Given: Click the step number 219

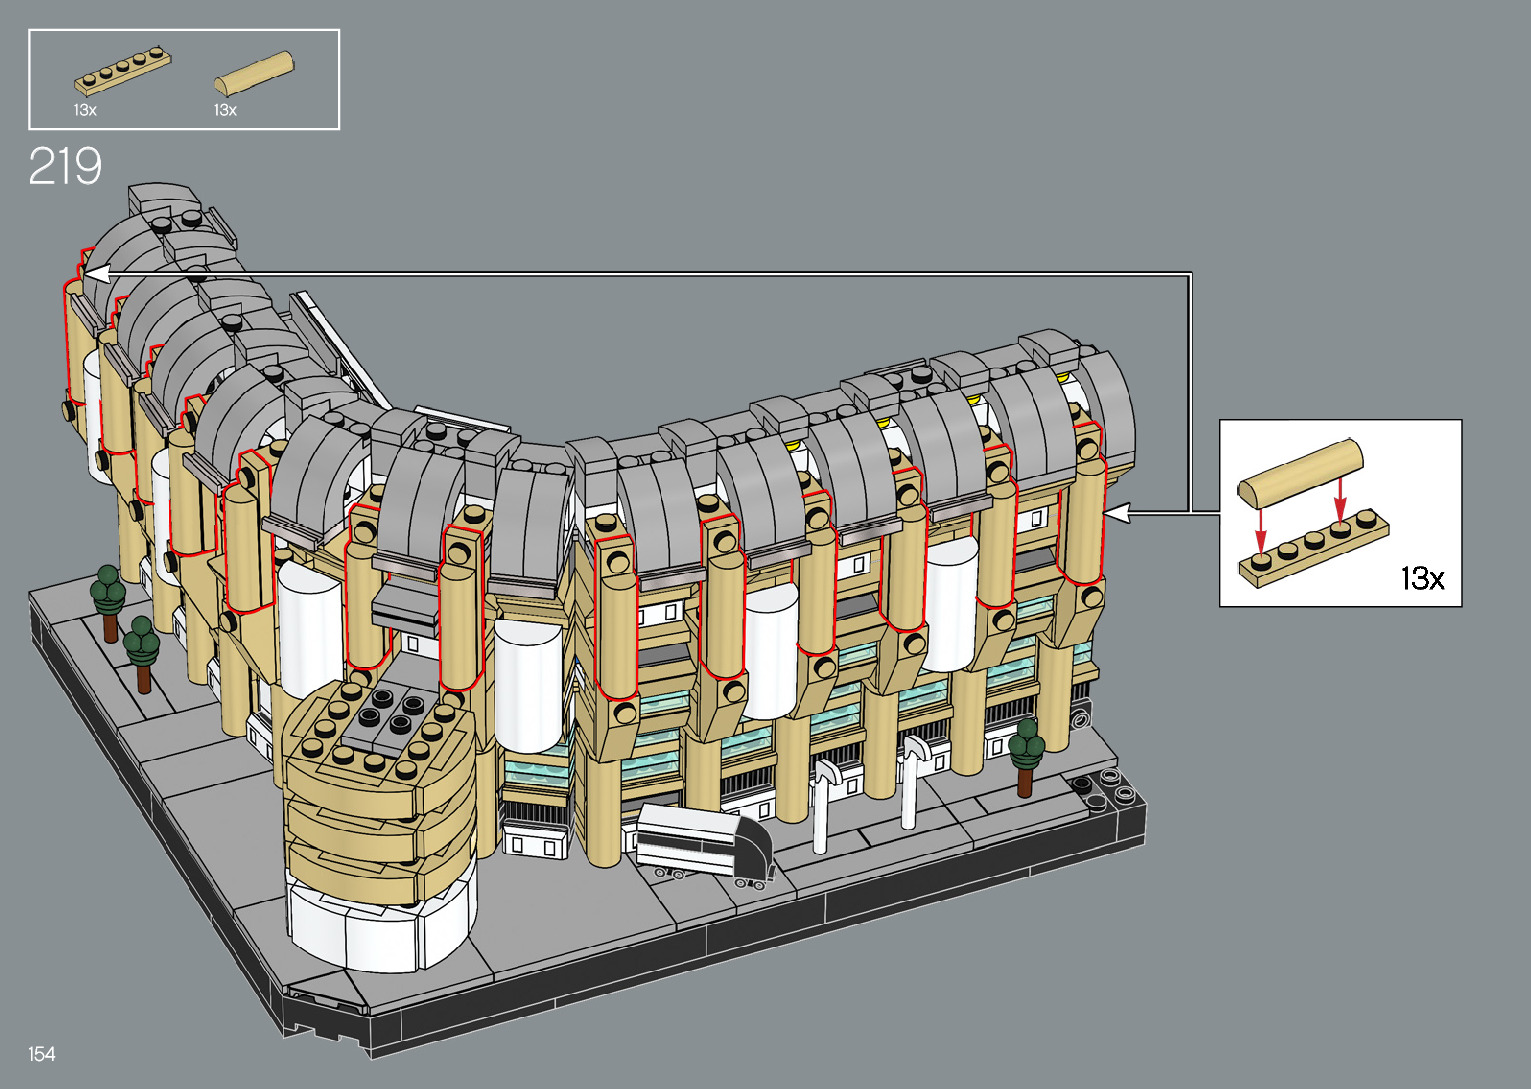Looking at the screenshot, I should [x=65, y=167].
